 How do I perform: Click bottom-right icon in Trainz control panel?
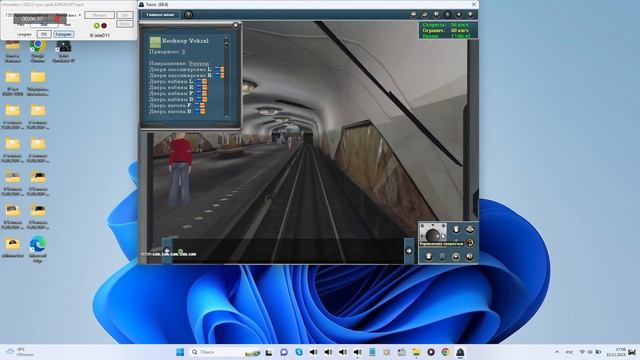[x=470, y=256]
